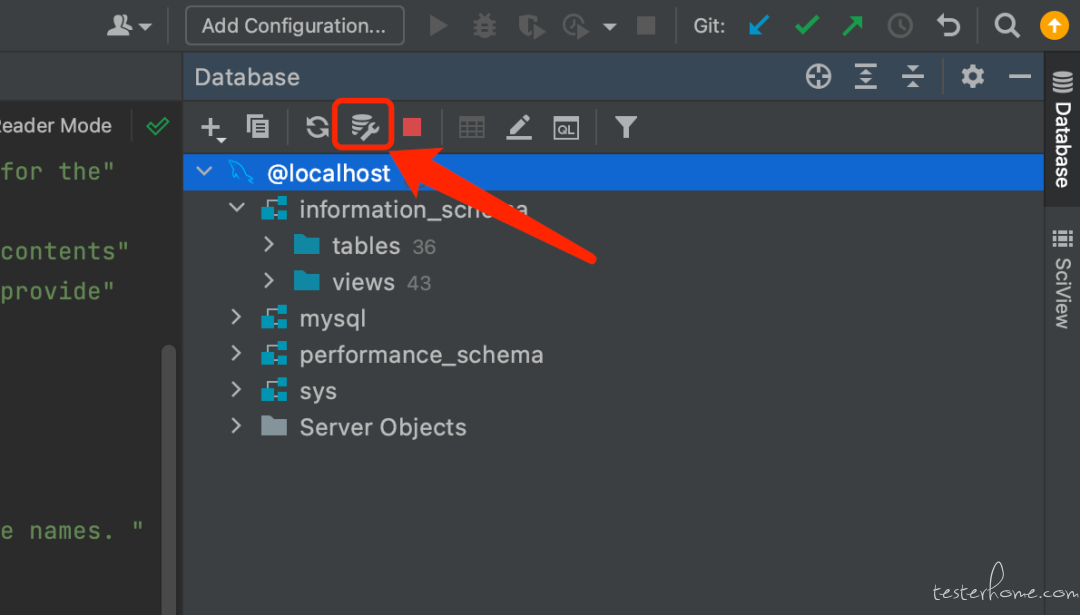Click red stop button in Database toolbar
This screenshot has width=1080, height=615.
pyautogui.click(x=412, y=127)
